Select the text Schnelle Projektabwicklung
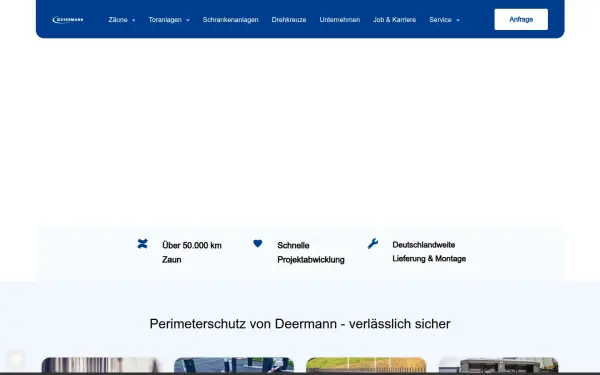This screenshot has height=375, width=600. [x=311, y=253]
